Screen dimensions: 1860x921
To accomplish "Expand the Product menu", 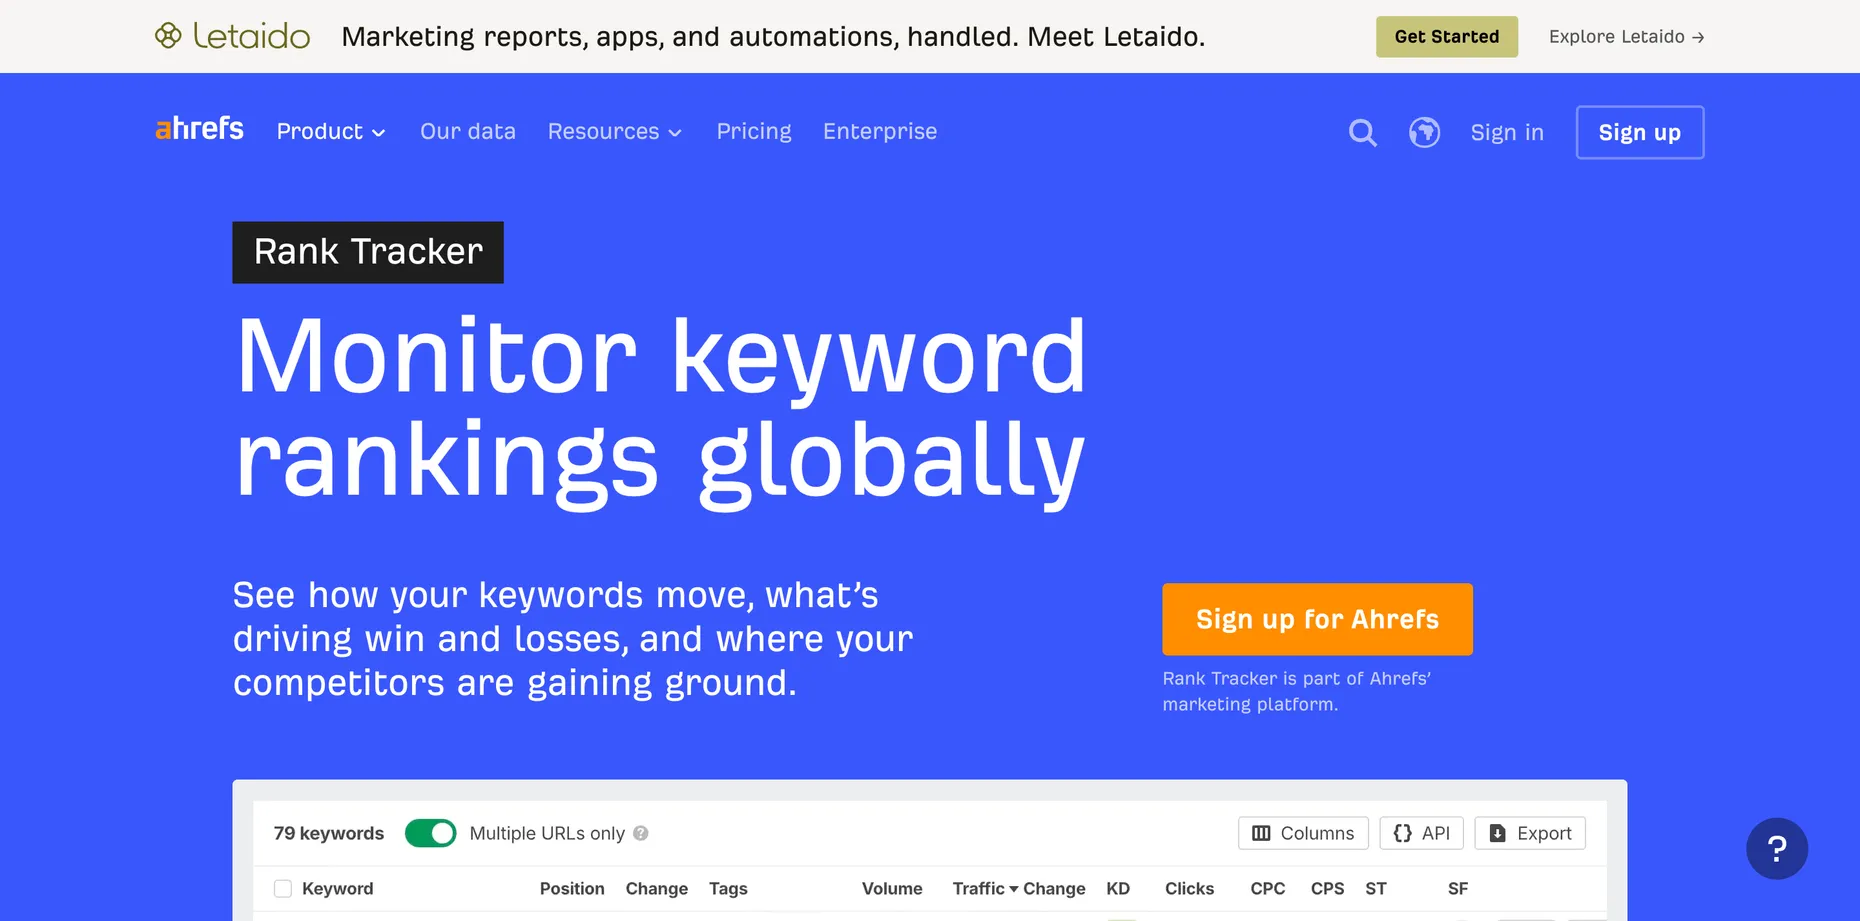I will click(x=331, y=132).
